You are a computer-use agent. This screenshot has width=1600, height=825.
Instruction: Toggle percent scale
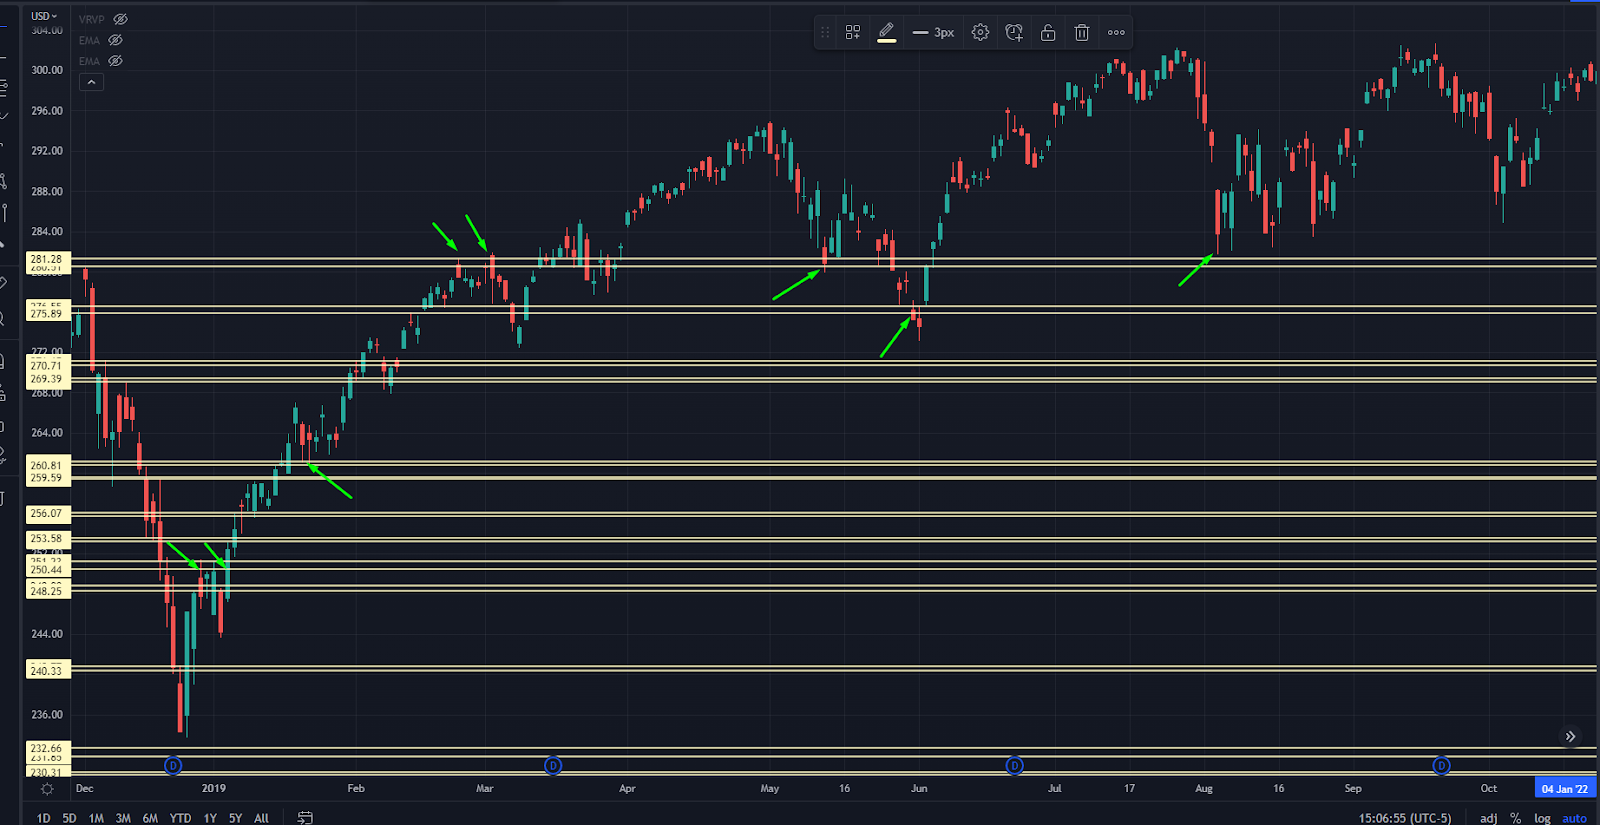[x=1516, y=818]
